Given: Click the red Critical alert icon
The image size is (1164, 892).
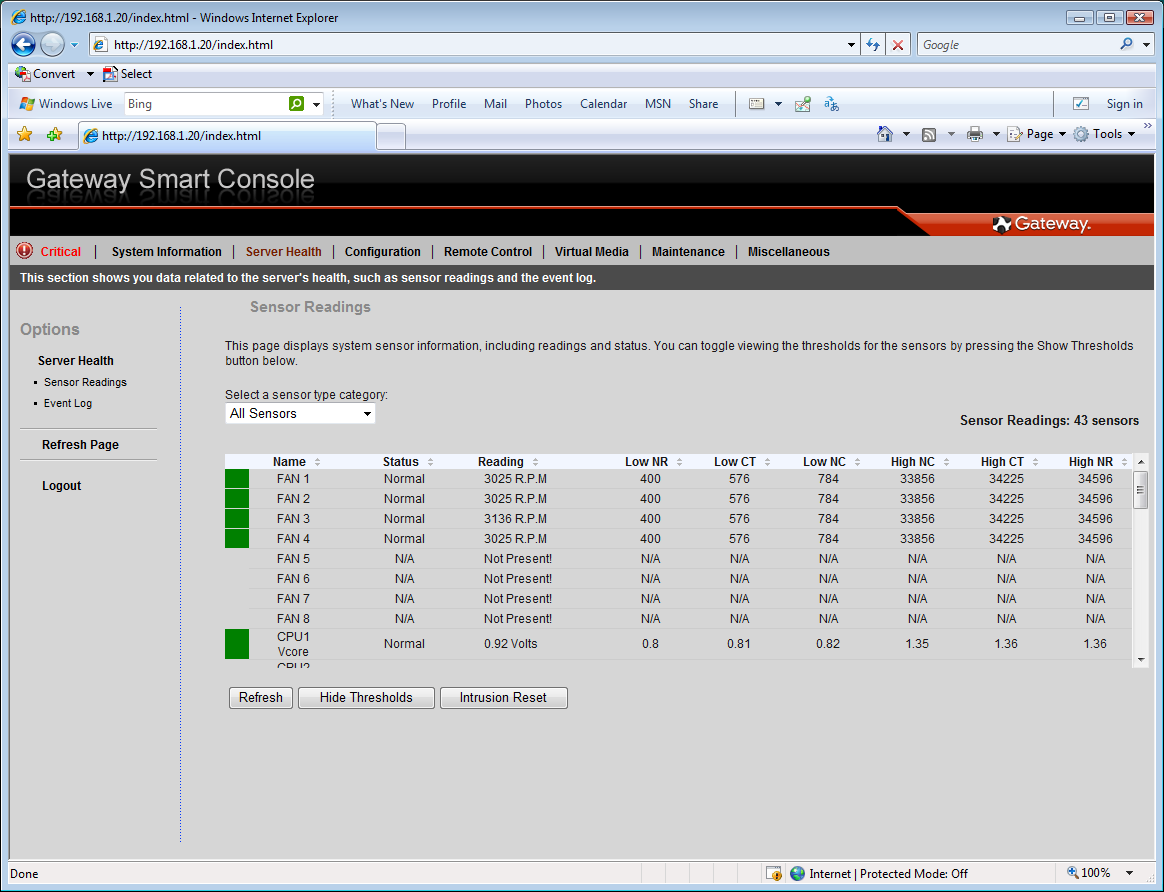Looking at the screenshot, I should click(24, 251).
